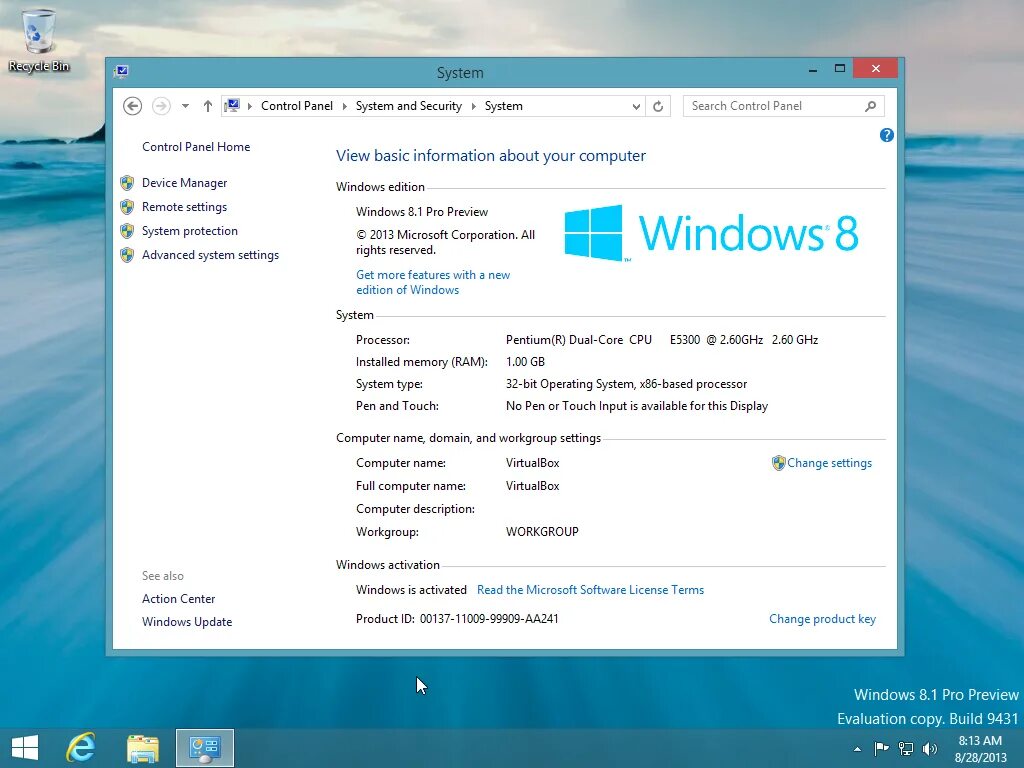Open Action Center flag in tray
The width and height of the screenshot is (1024, 768).
tap(881, 748)
